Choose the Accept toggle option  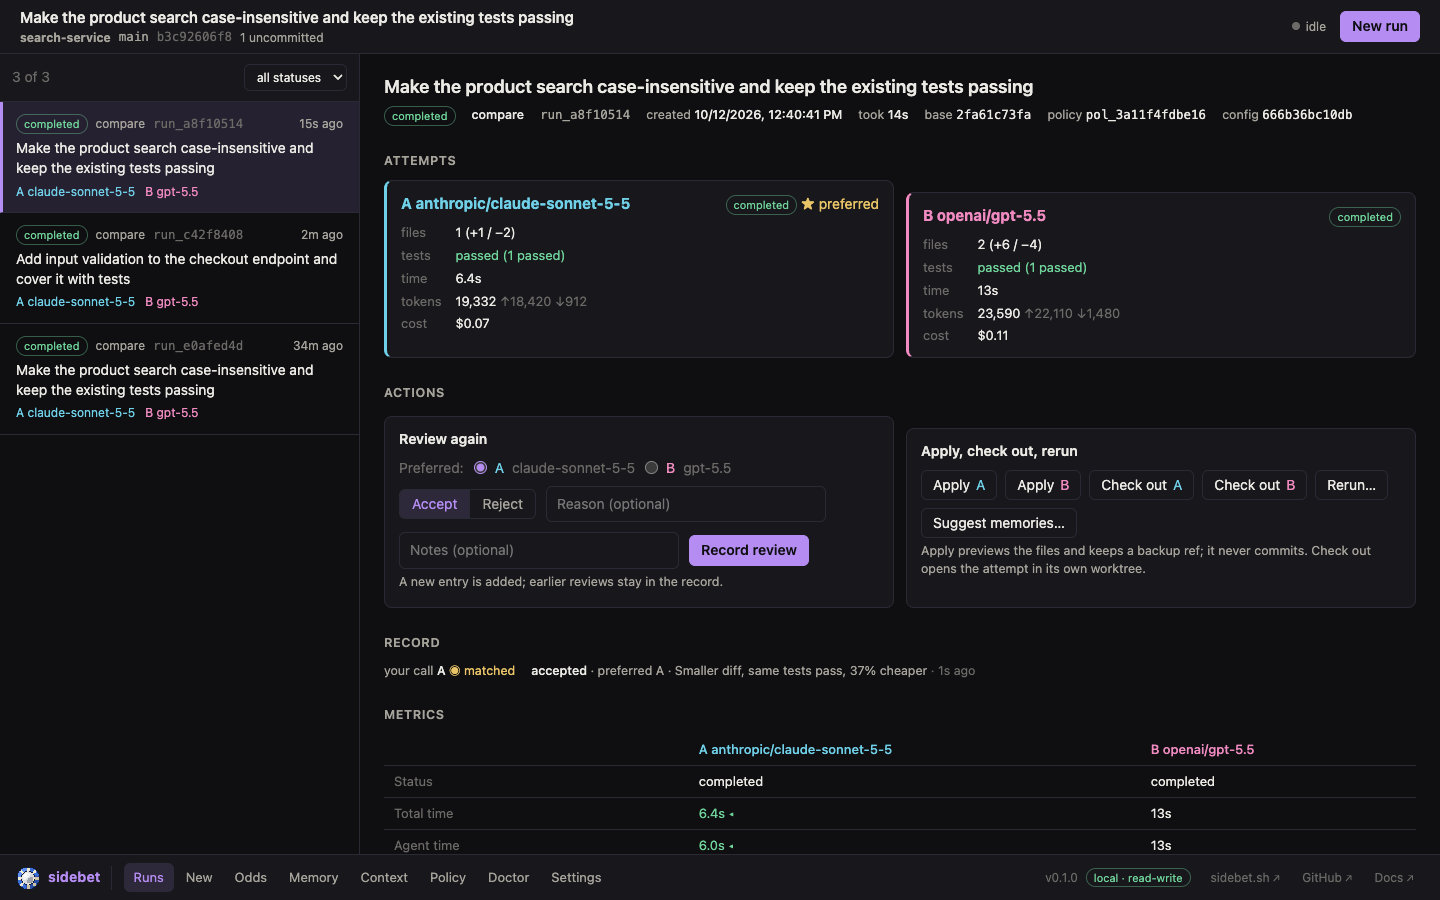click(434, 504)
